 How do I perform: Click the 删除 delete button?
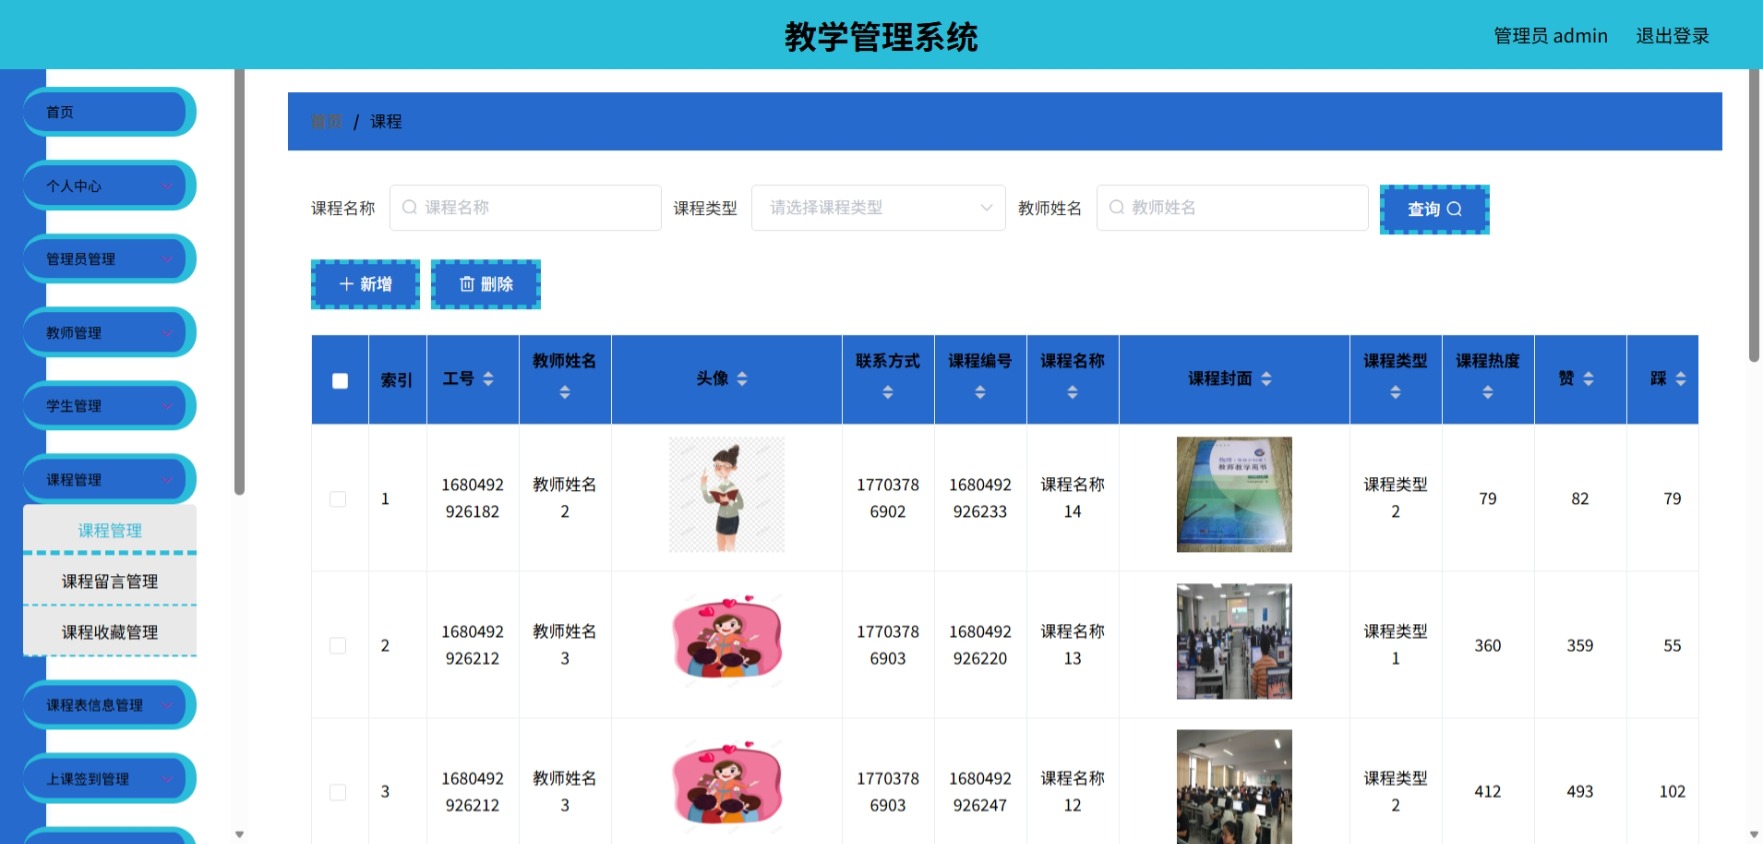coord(486,284)
